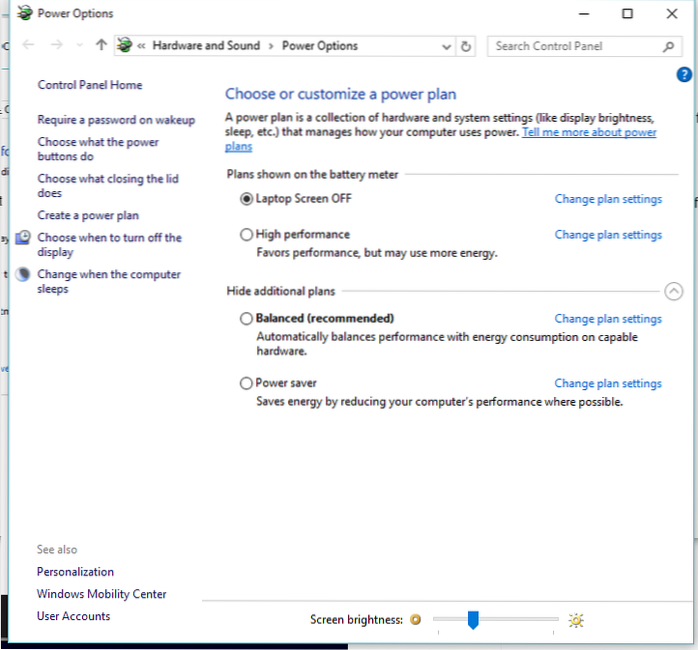The width and height of the screenshot is (698, 650).
Task: Go up one level with up arrow
Action: pos(101,45)
